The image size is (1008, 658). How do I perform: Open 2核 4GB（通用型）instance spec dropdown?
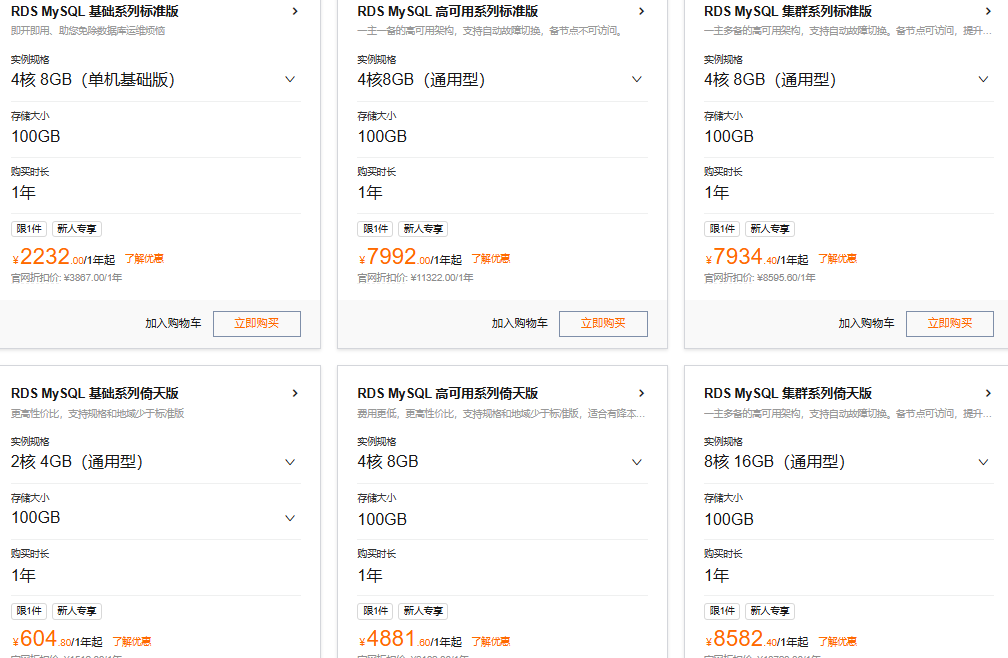coord(290,462)
